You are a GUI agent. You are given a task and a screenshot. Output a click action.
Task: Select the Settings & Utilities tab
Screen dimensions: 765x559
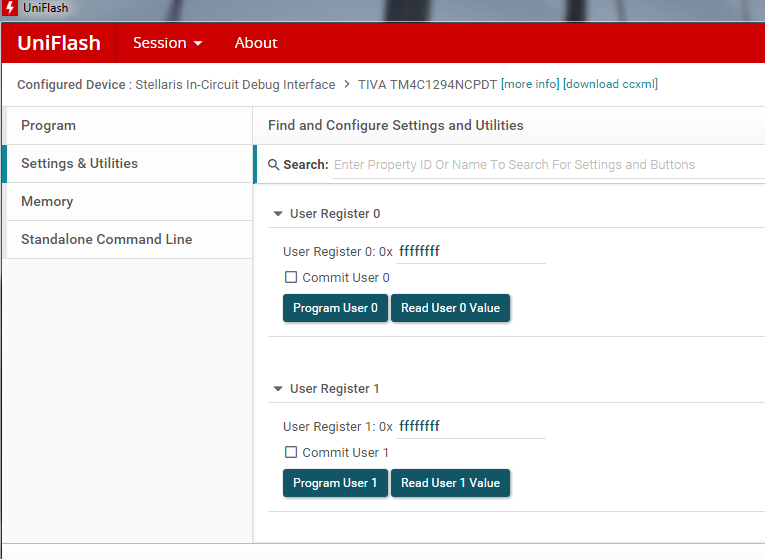[x=79, y=164]
